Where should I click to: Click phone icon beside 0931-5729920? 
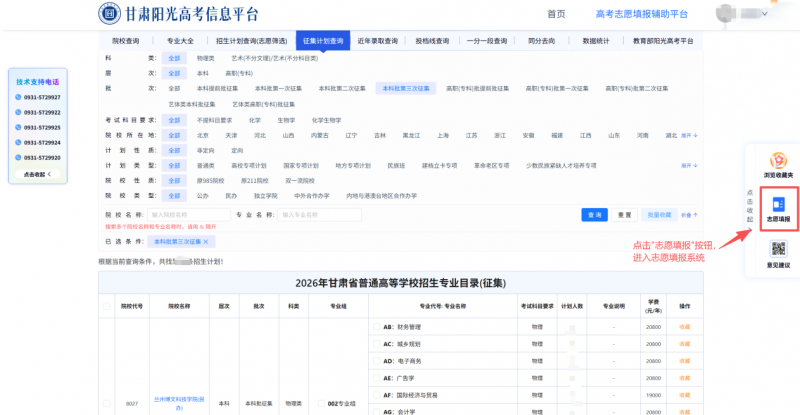pos(18,157)
